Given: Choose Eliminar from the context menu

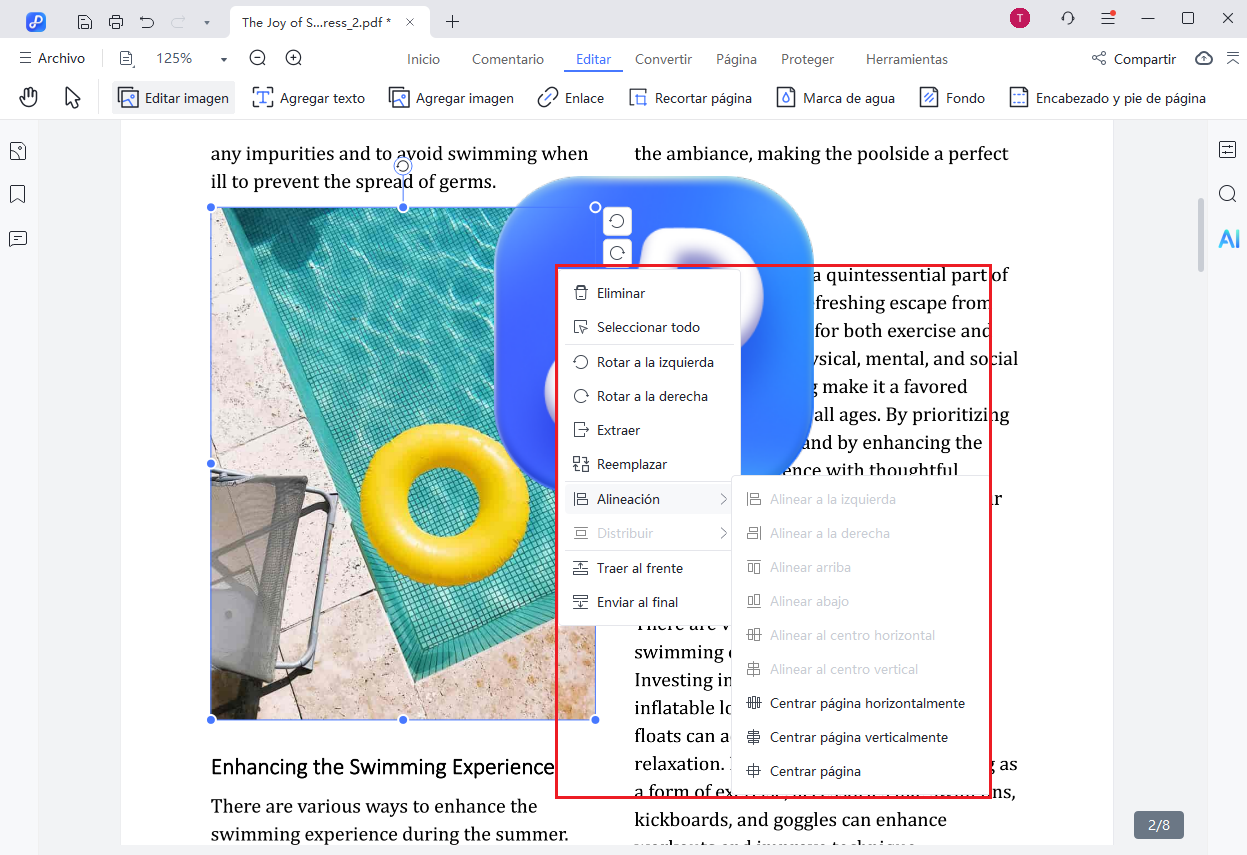Looking at the screenshot, I should (x=620, y=293).
